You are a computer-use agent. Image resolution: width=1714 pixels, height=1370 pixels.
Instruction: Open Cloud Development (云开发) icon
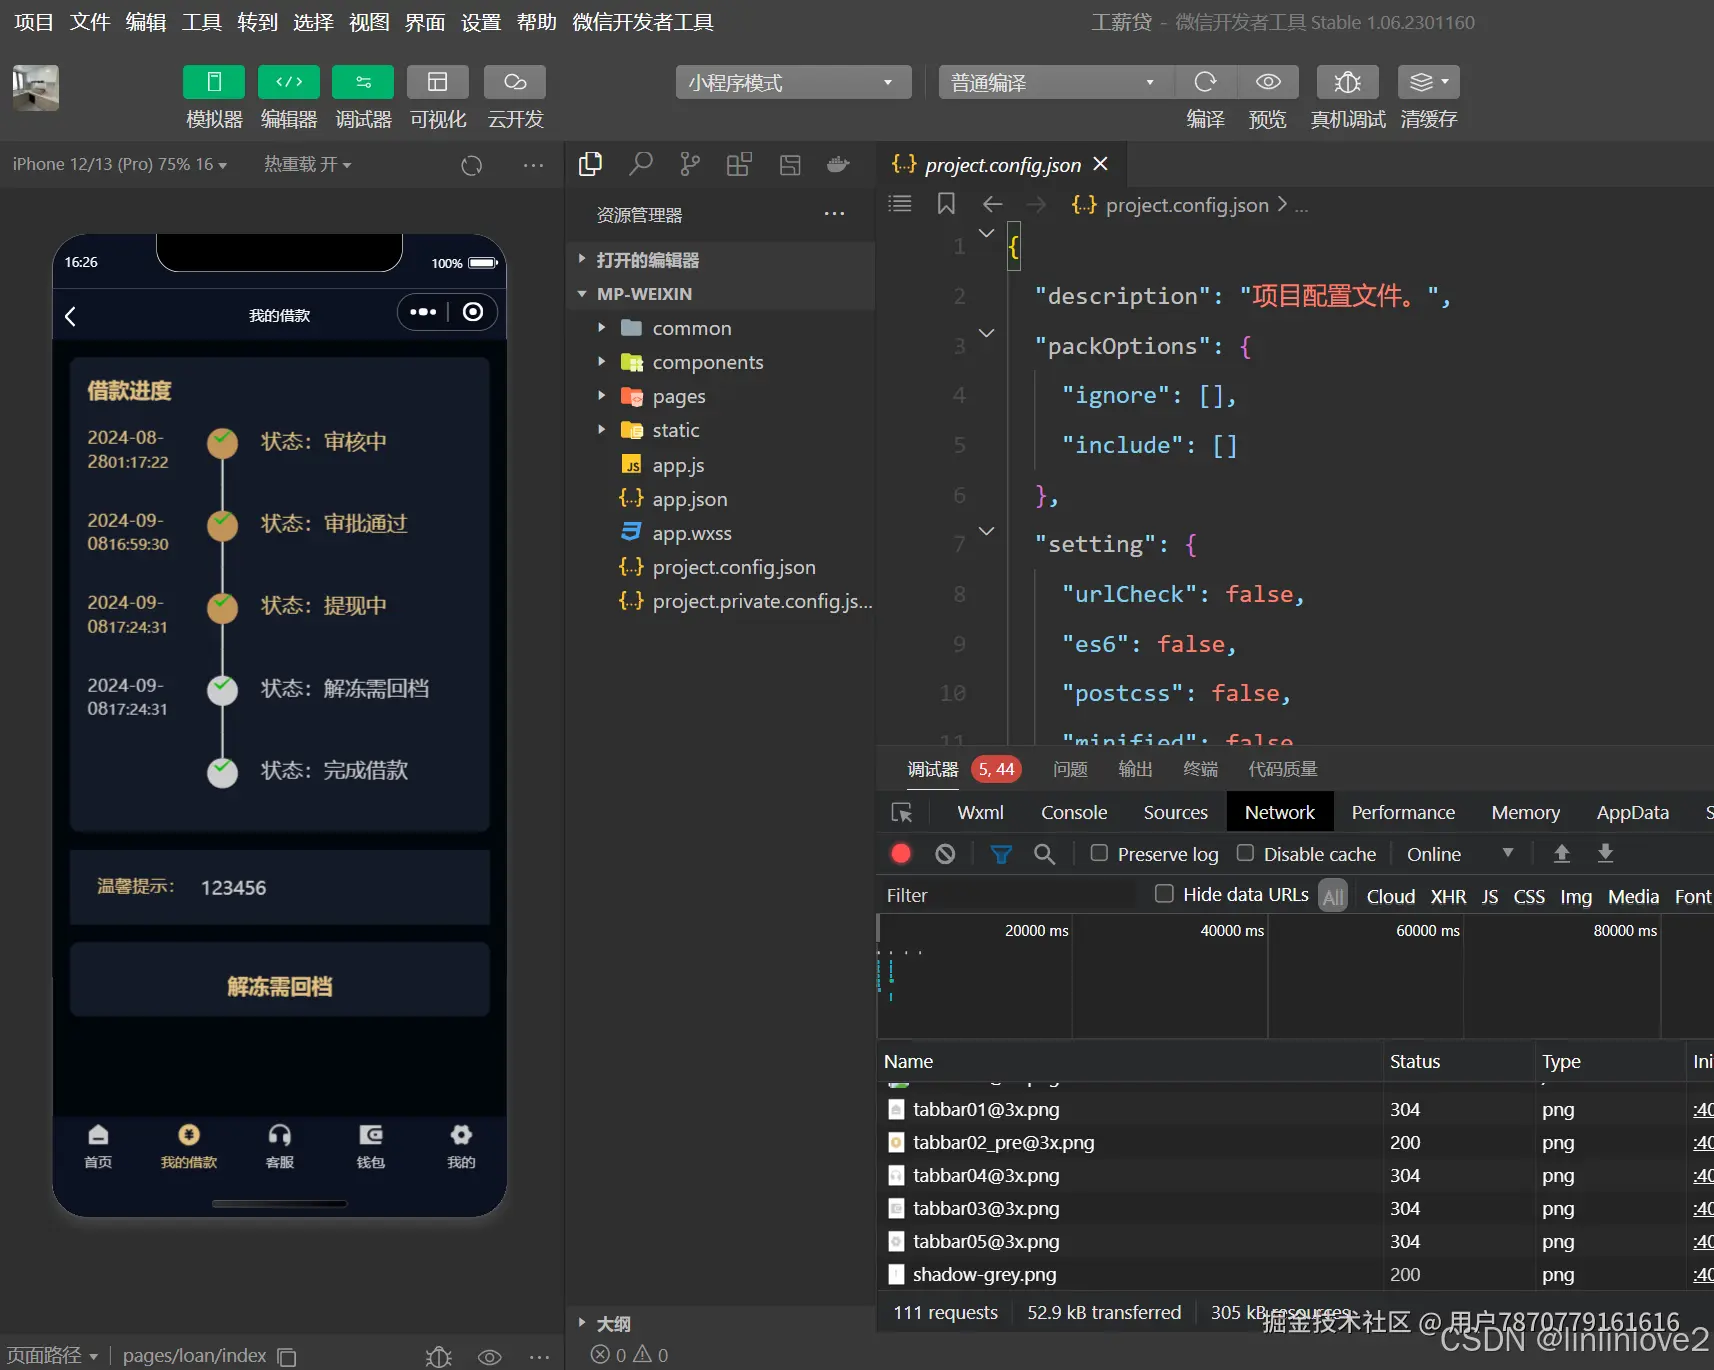click(514, 82)
